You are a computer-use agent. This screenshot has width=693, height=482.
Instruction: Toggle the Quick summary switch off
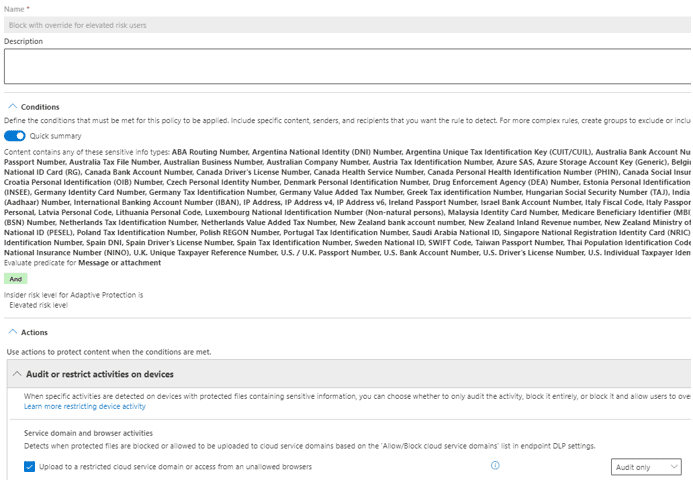15,136
